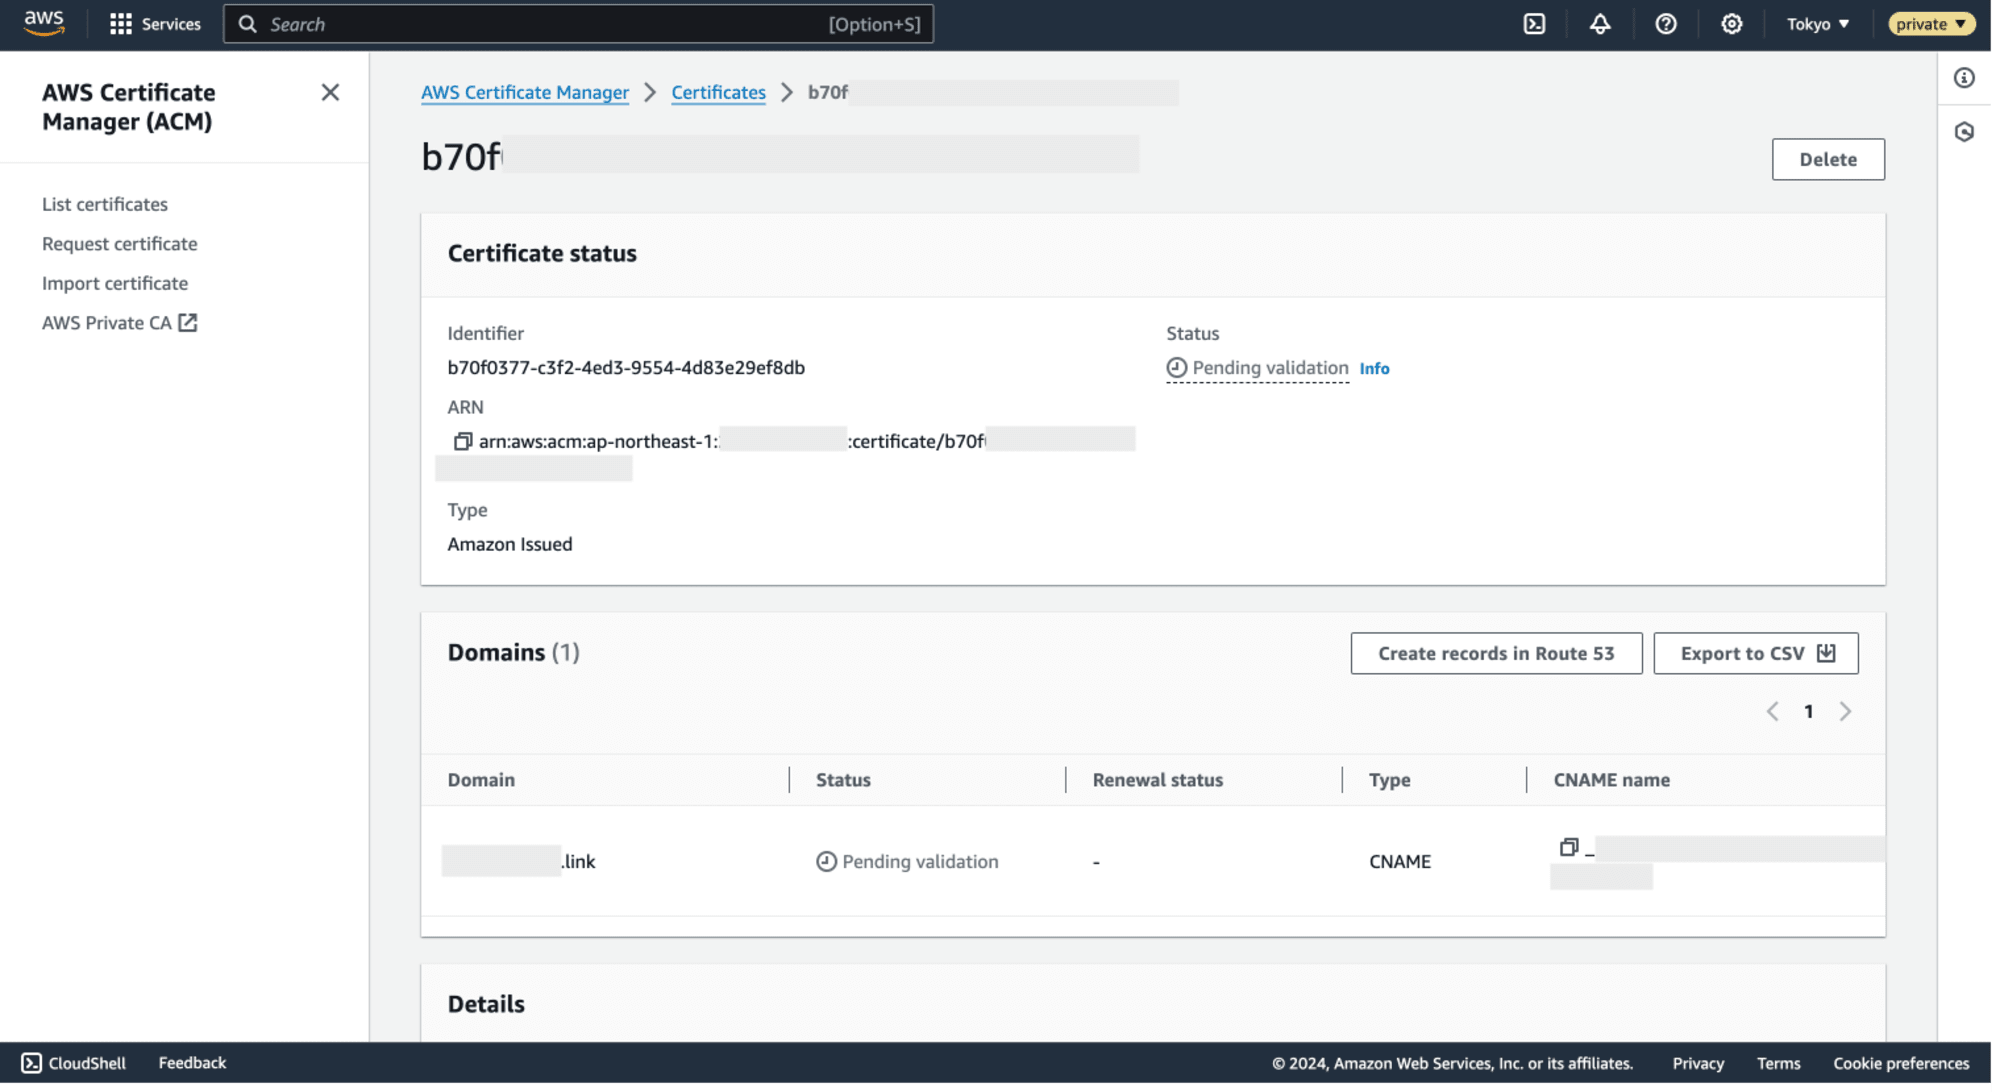Viewport: 2000px width, 1092px height.
Task: Open Import certificate in sidebar
Action: [115, 285]
